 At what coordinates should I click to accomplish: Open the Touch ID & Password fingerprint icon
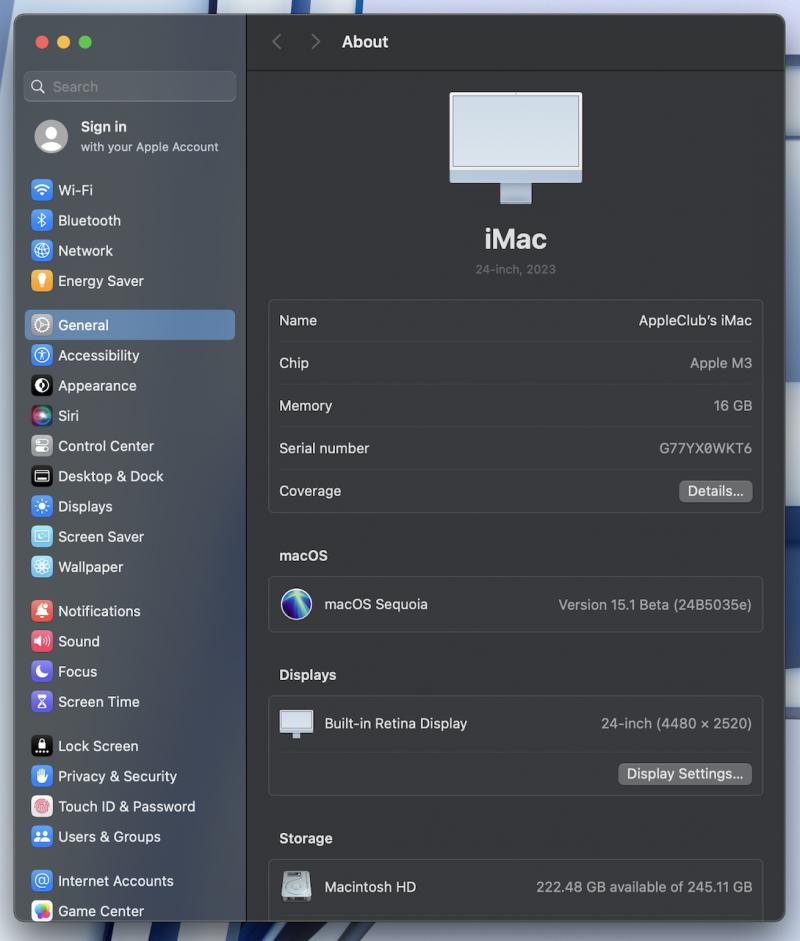pos(42,806)
